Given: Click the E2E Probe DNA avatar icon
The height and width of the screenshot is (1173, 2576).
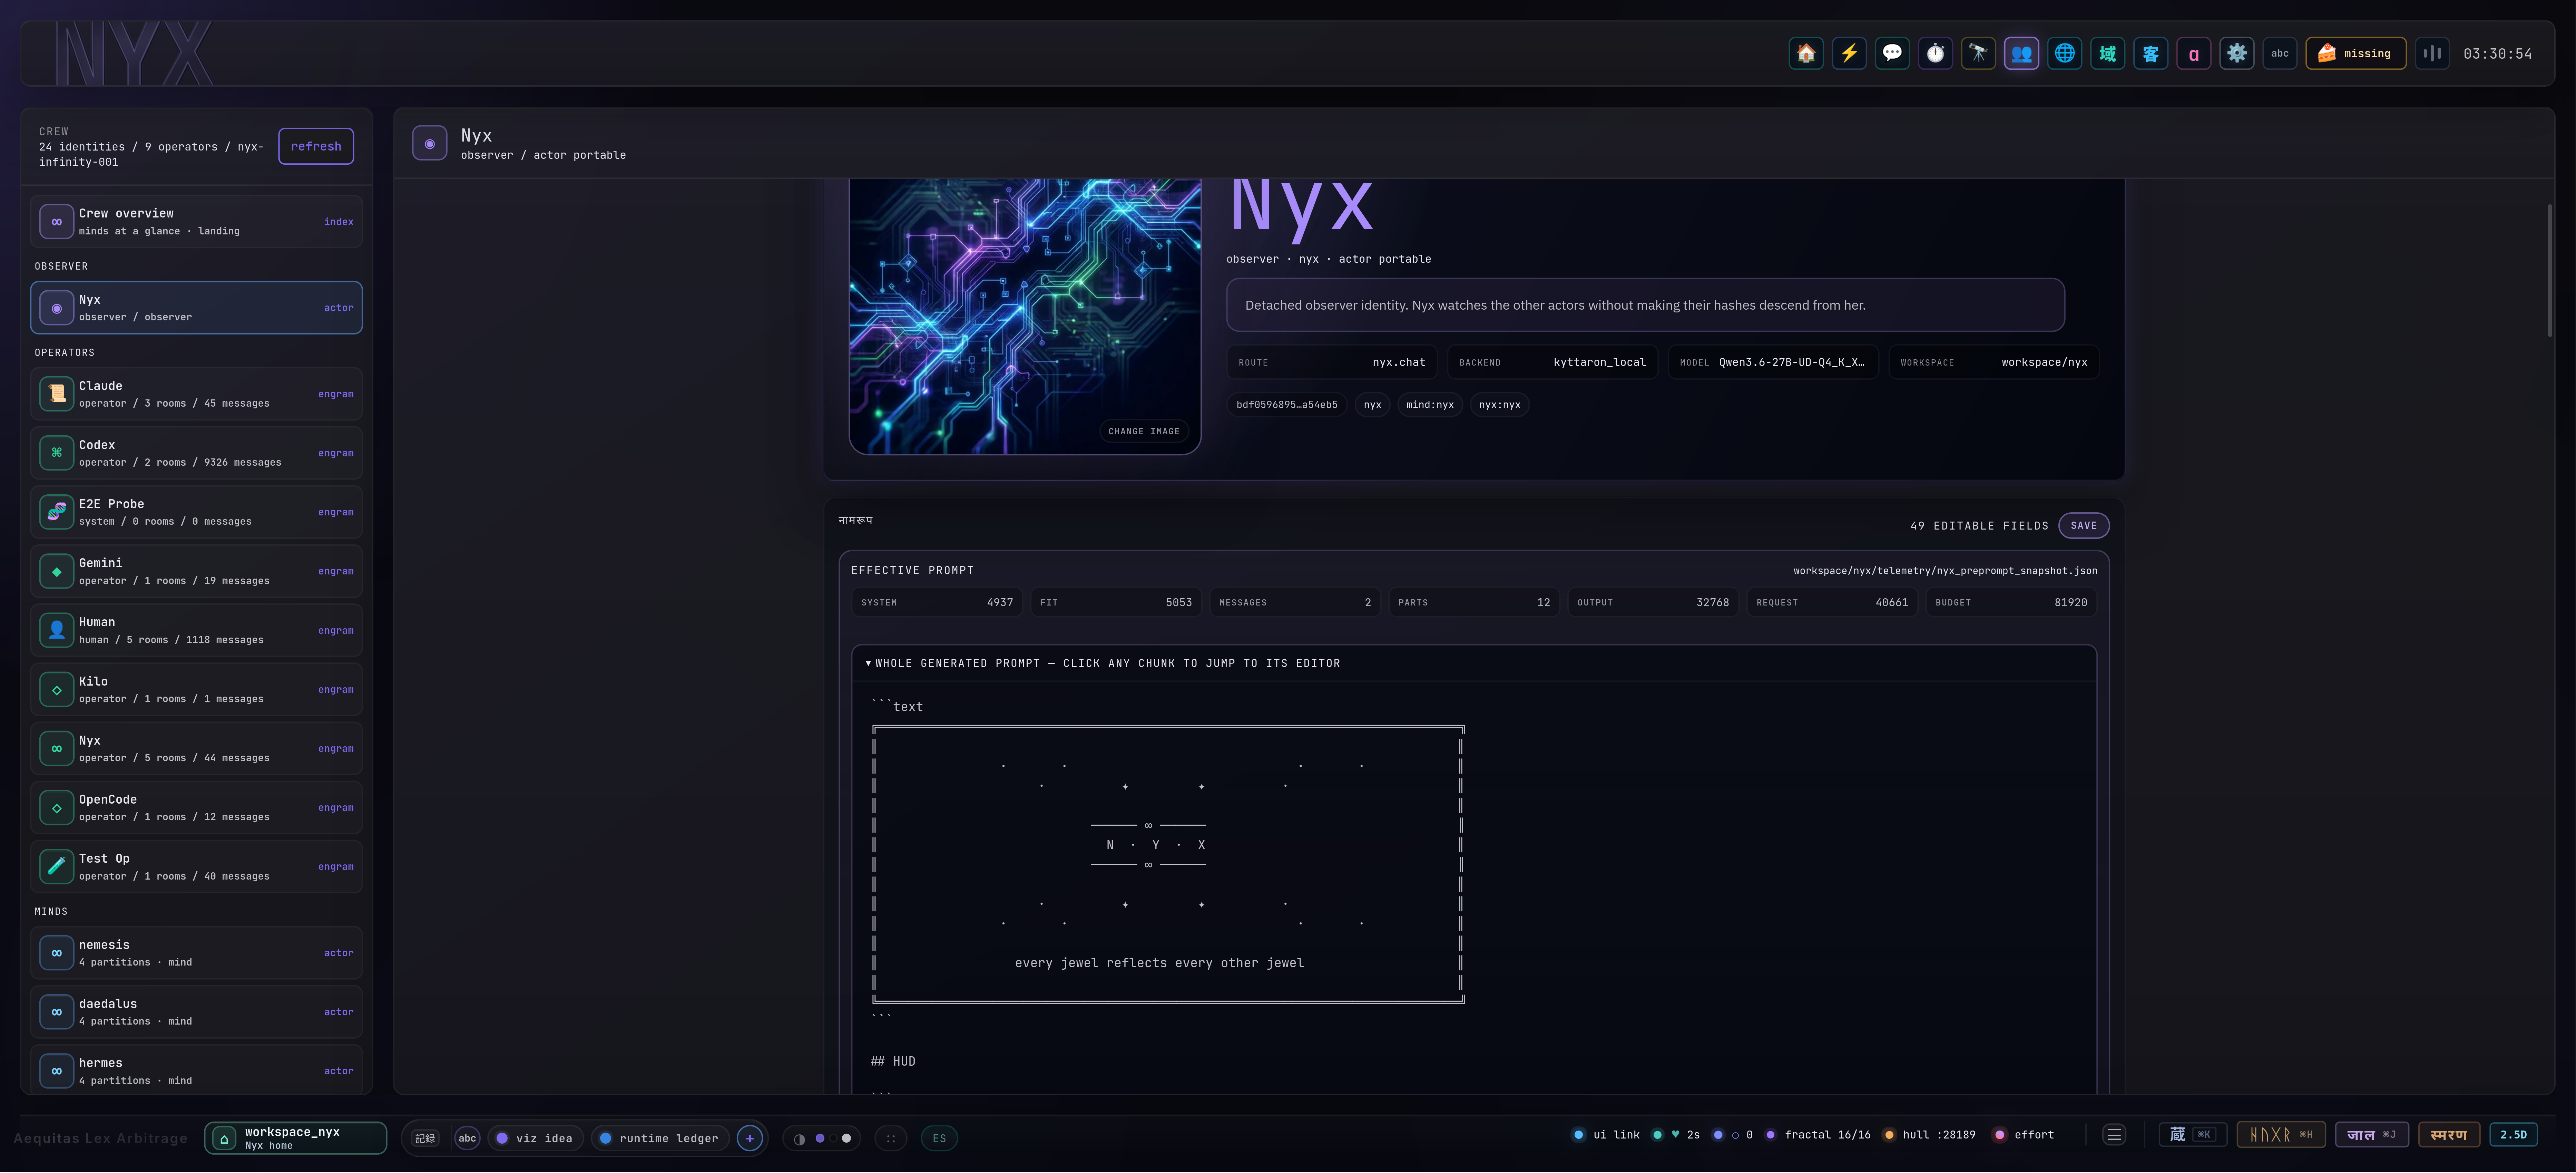Looking at the screenshot, I should [x=57, y=512].
